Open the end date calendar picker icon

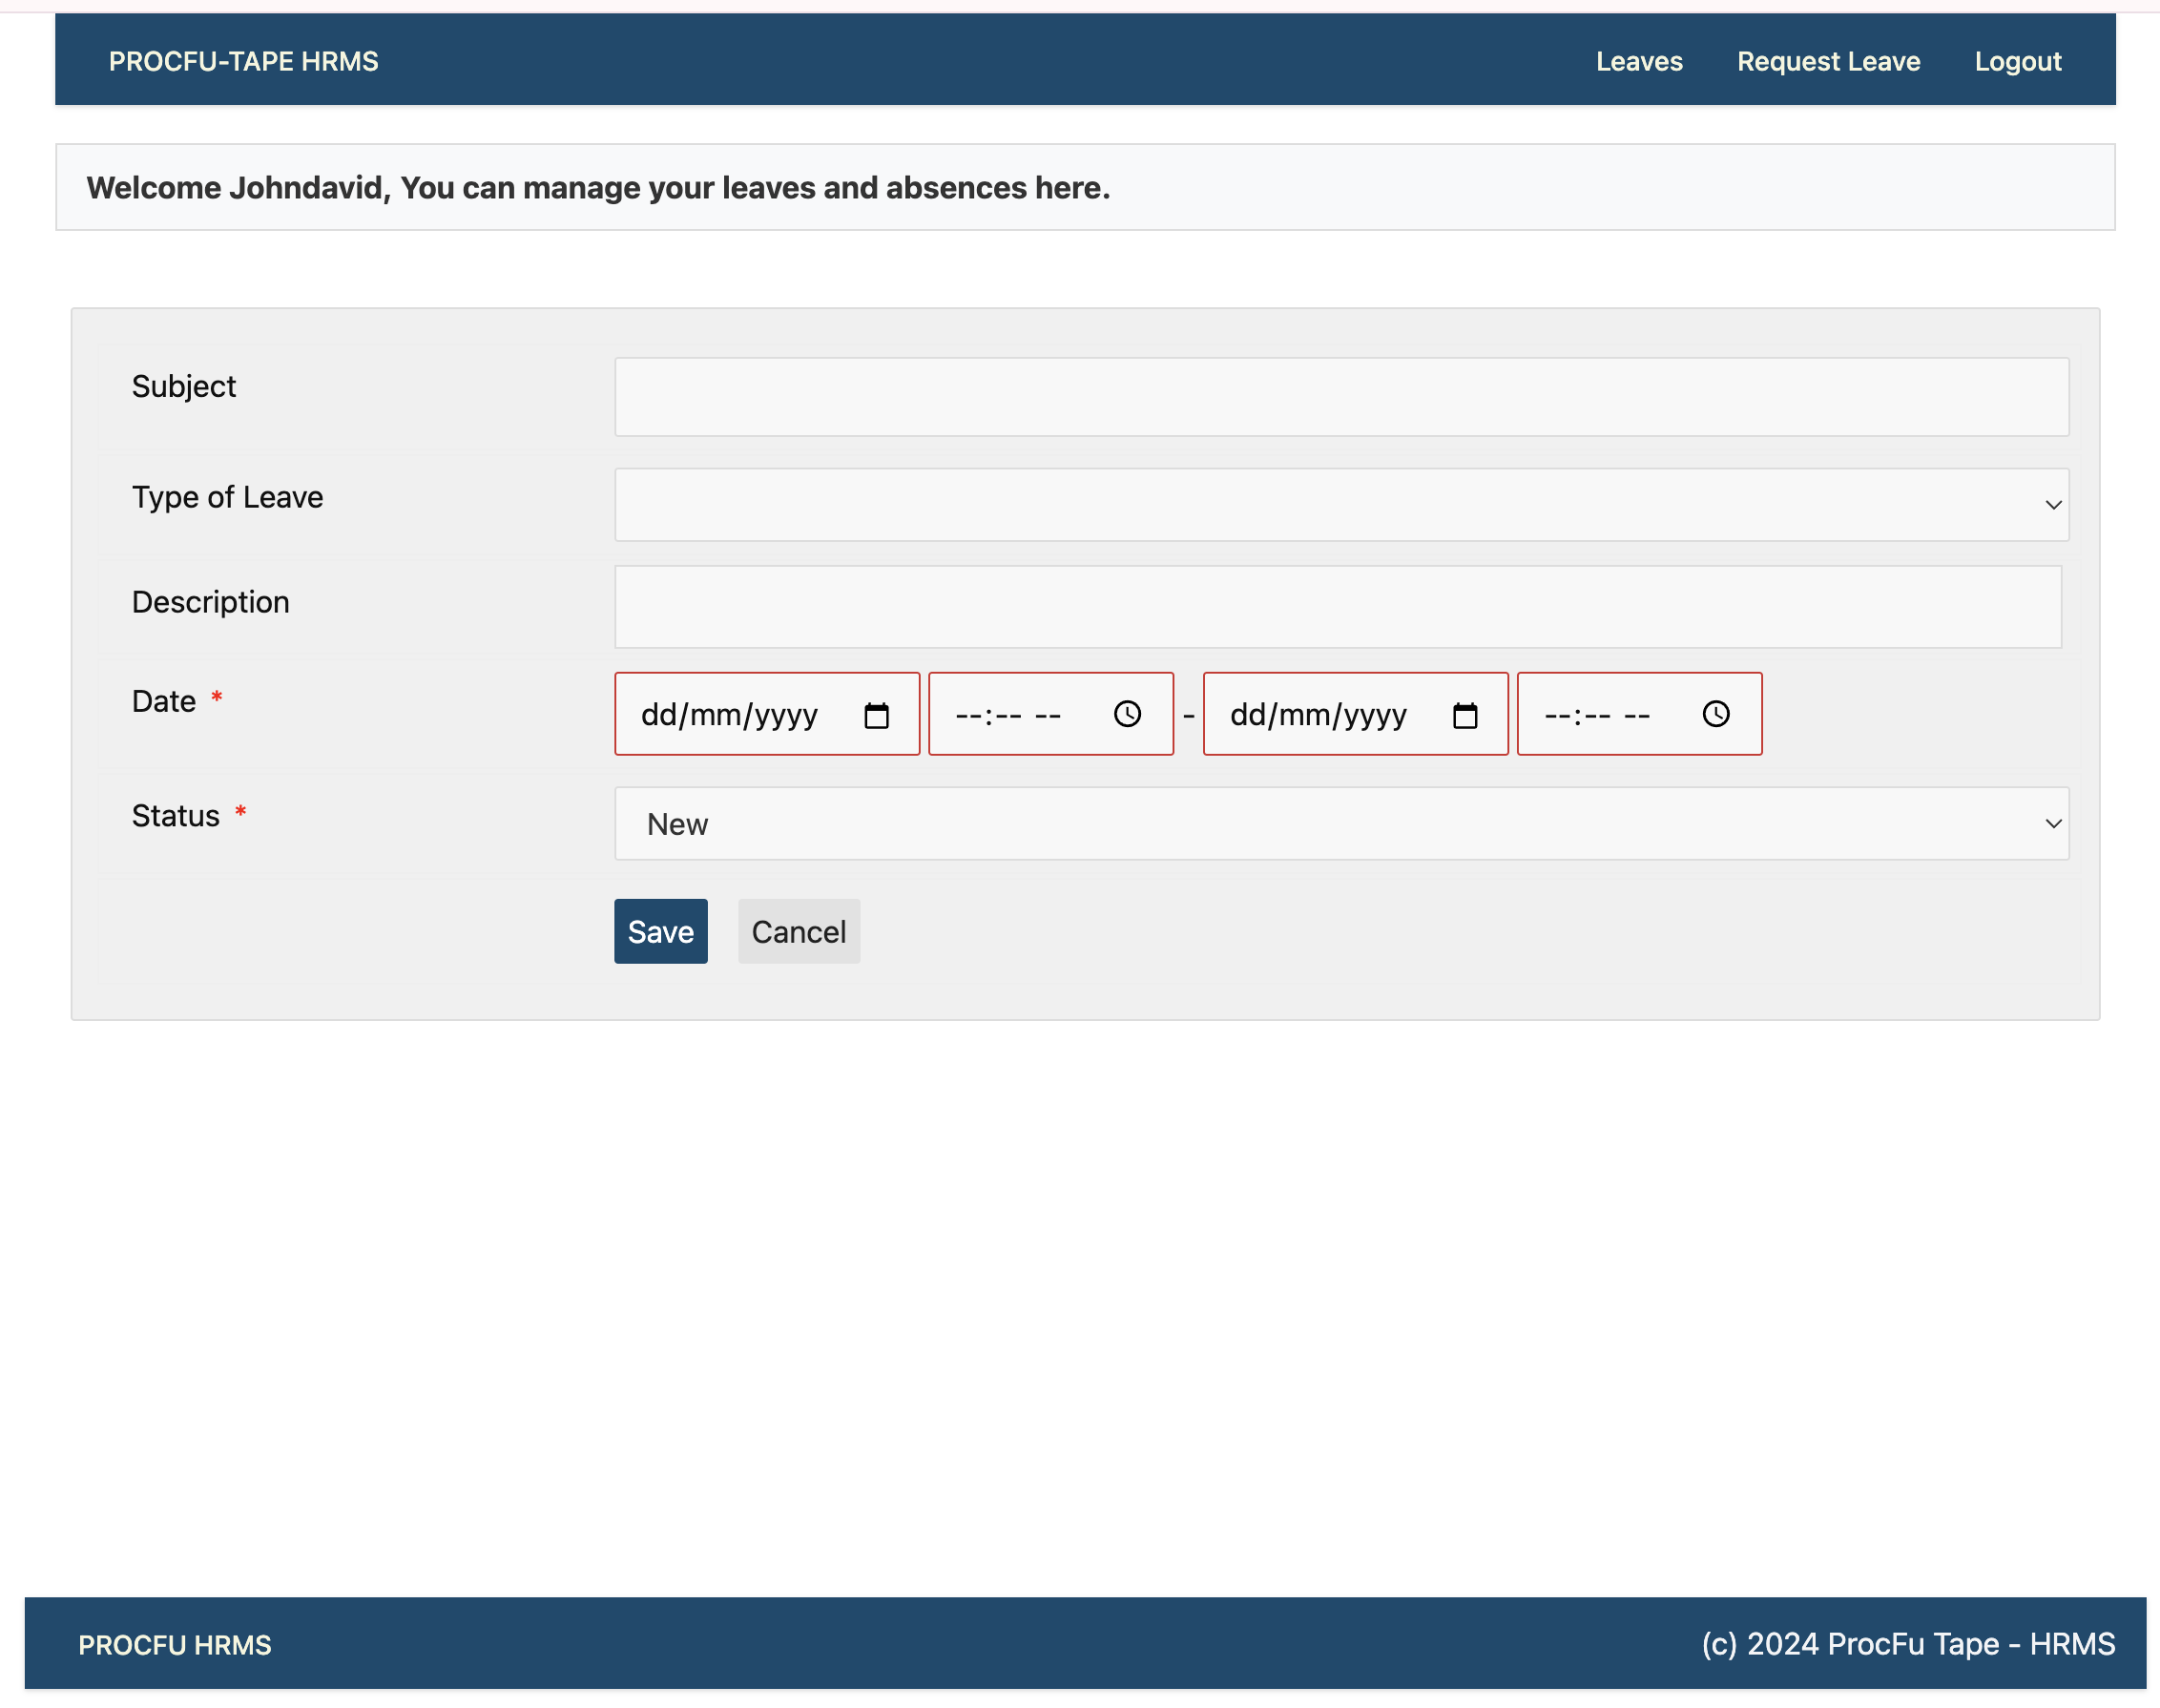pos(1465,715)
